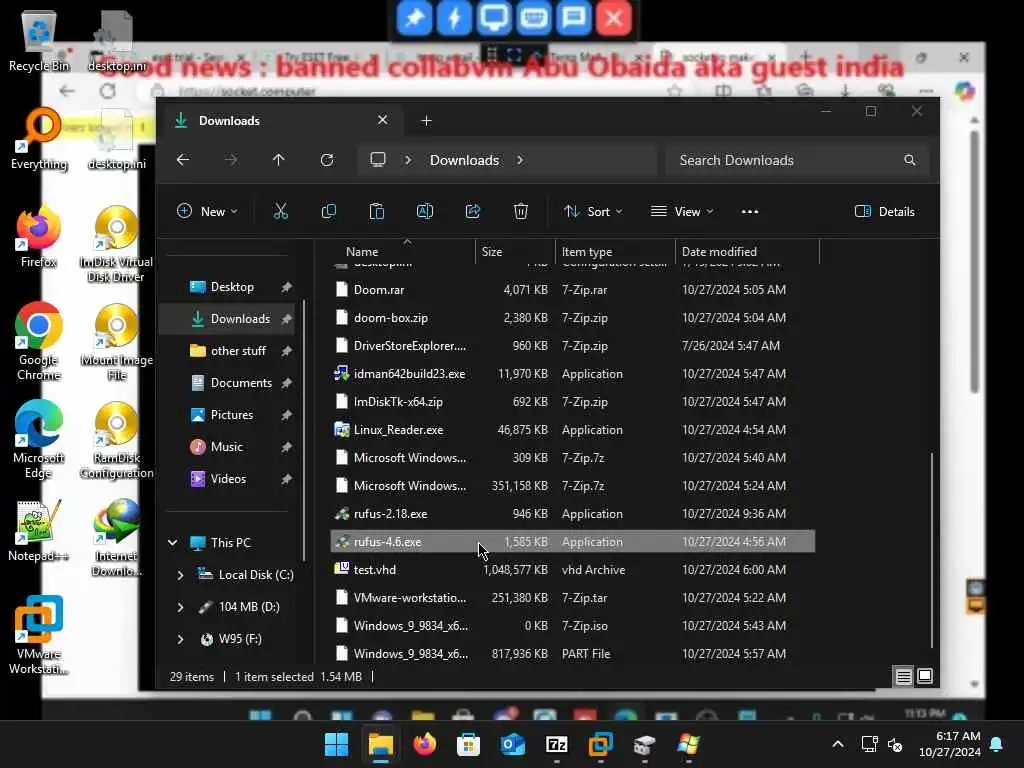Click the clock showing 6:17 AM
1024x768 pixels.
[958, 736]
